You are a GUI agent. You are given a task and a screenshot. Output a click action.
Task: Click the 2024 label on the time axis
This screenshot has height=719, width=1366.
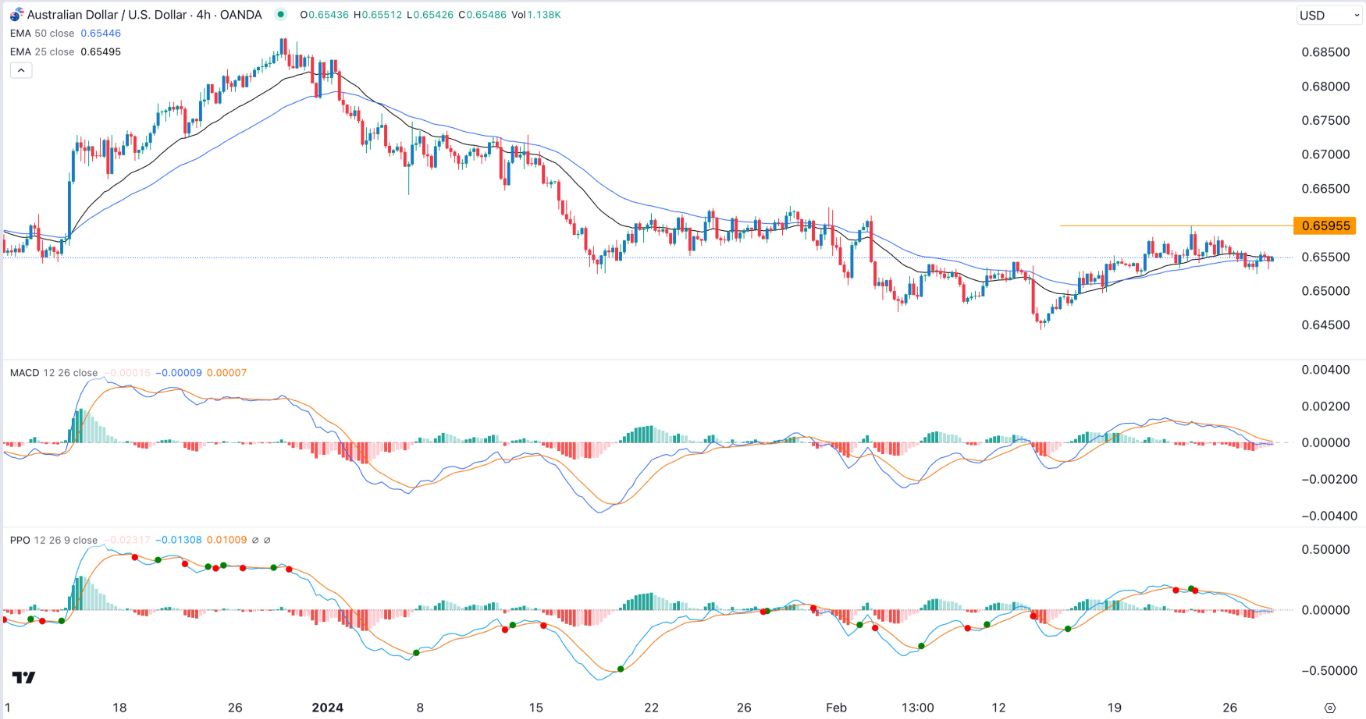tap(327, 707)
